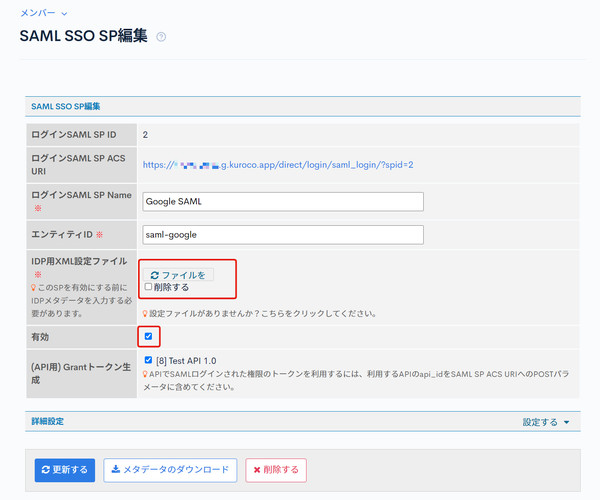Check the 削除する checkbox under file upload
Image resolution: width=600 pixels, height=500 pixels.
pyautogui.click(x=148, y=287)
